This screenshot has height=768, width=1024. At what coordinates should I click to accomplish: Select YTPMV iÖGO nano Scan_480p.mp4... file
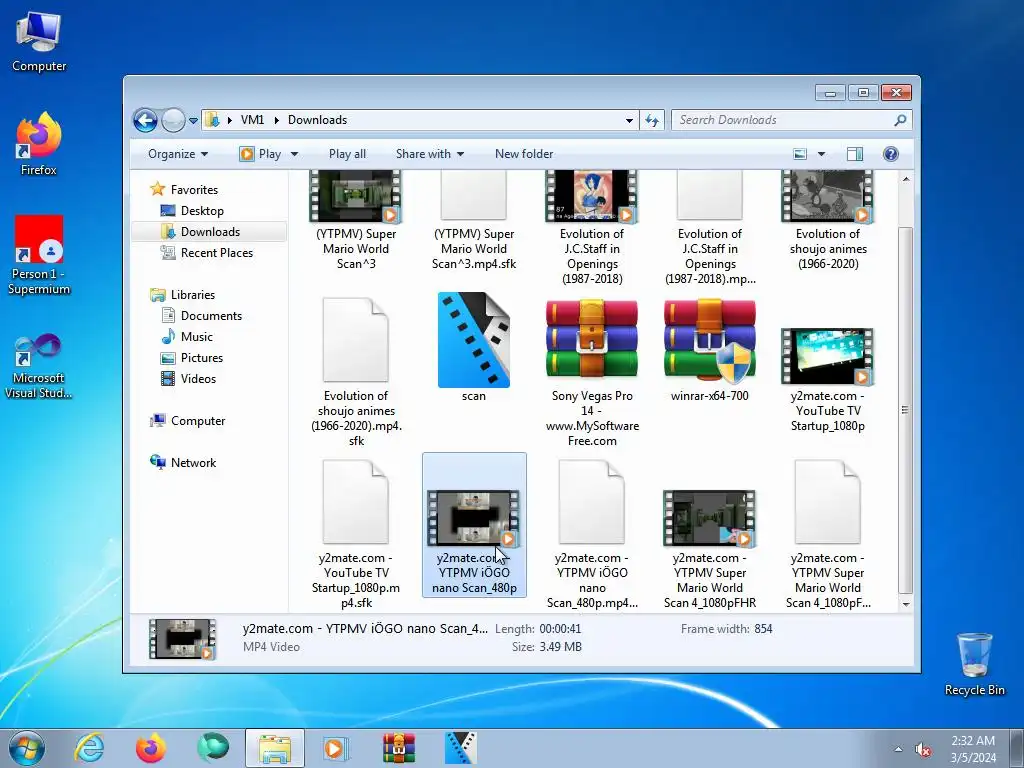click(x=592, y=534)
